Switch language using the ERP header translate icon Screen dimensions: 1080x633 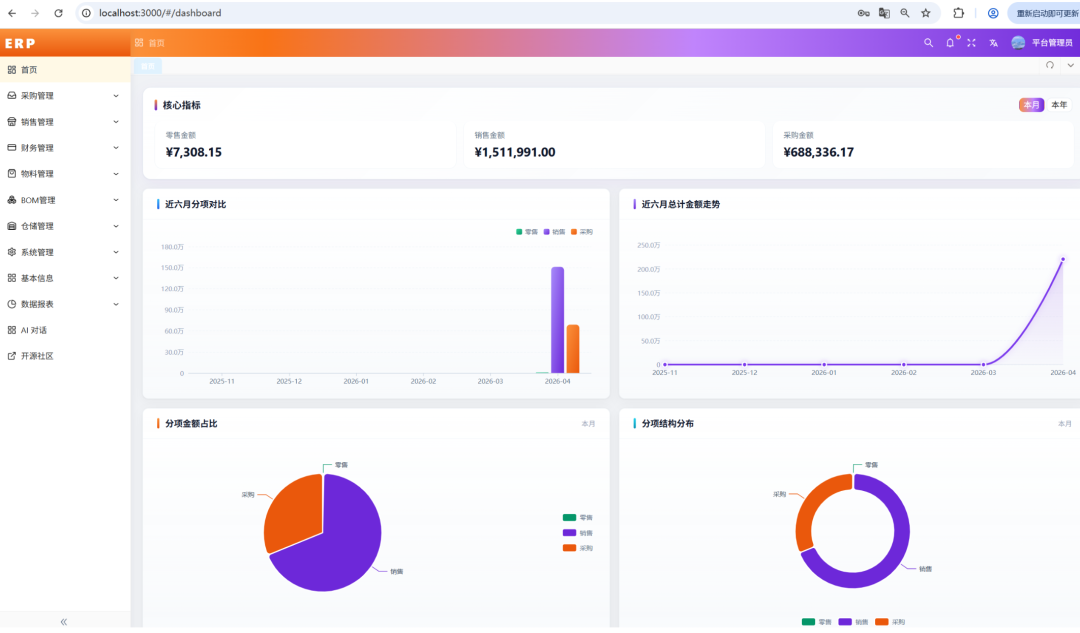tap(993, 43)
